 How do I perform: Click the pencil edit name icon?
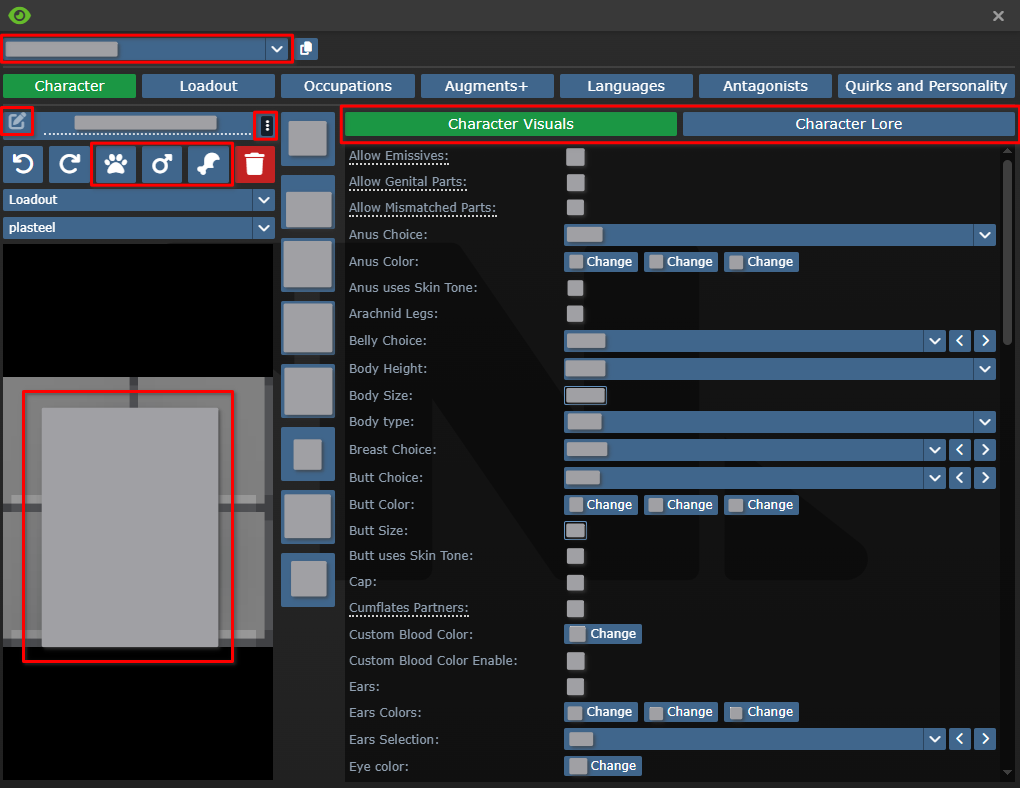tap(17, 122)
